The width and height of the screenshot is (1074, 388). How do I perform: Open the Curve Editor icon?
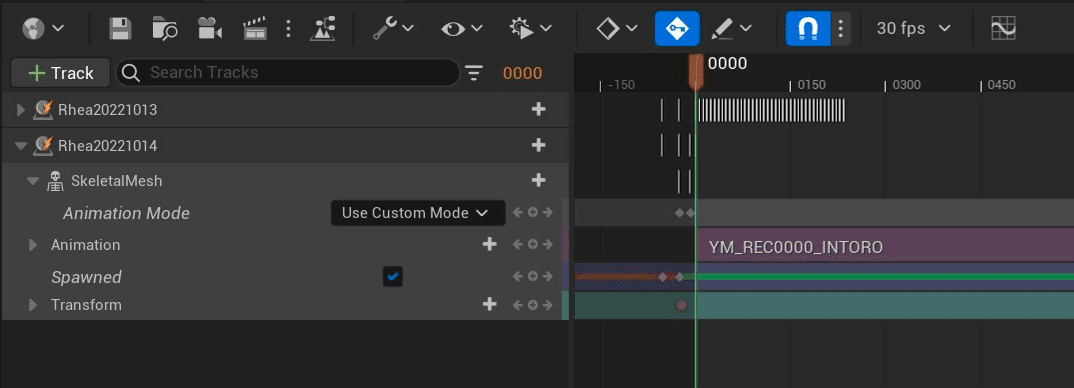pos(1003,29)
